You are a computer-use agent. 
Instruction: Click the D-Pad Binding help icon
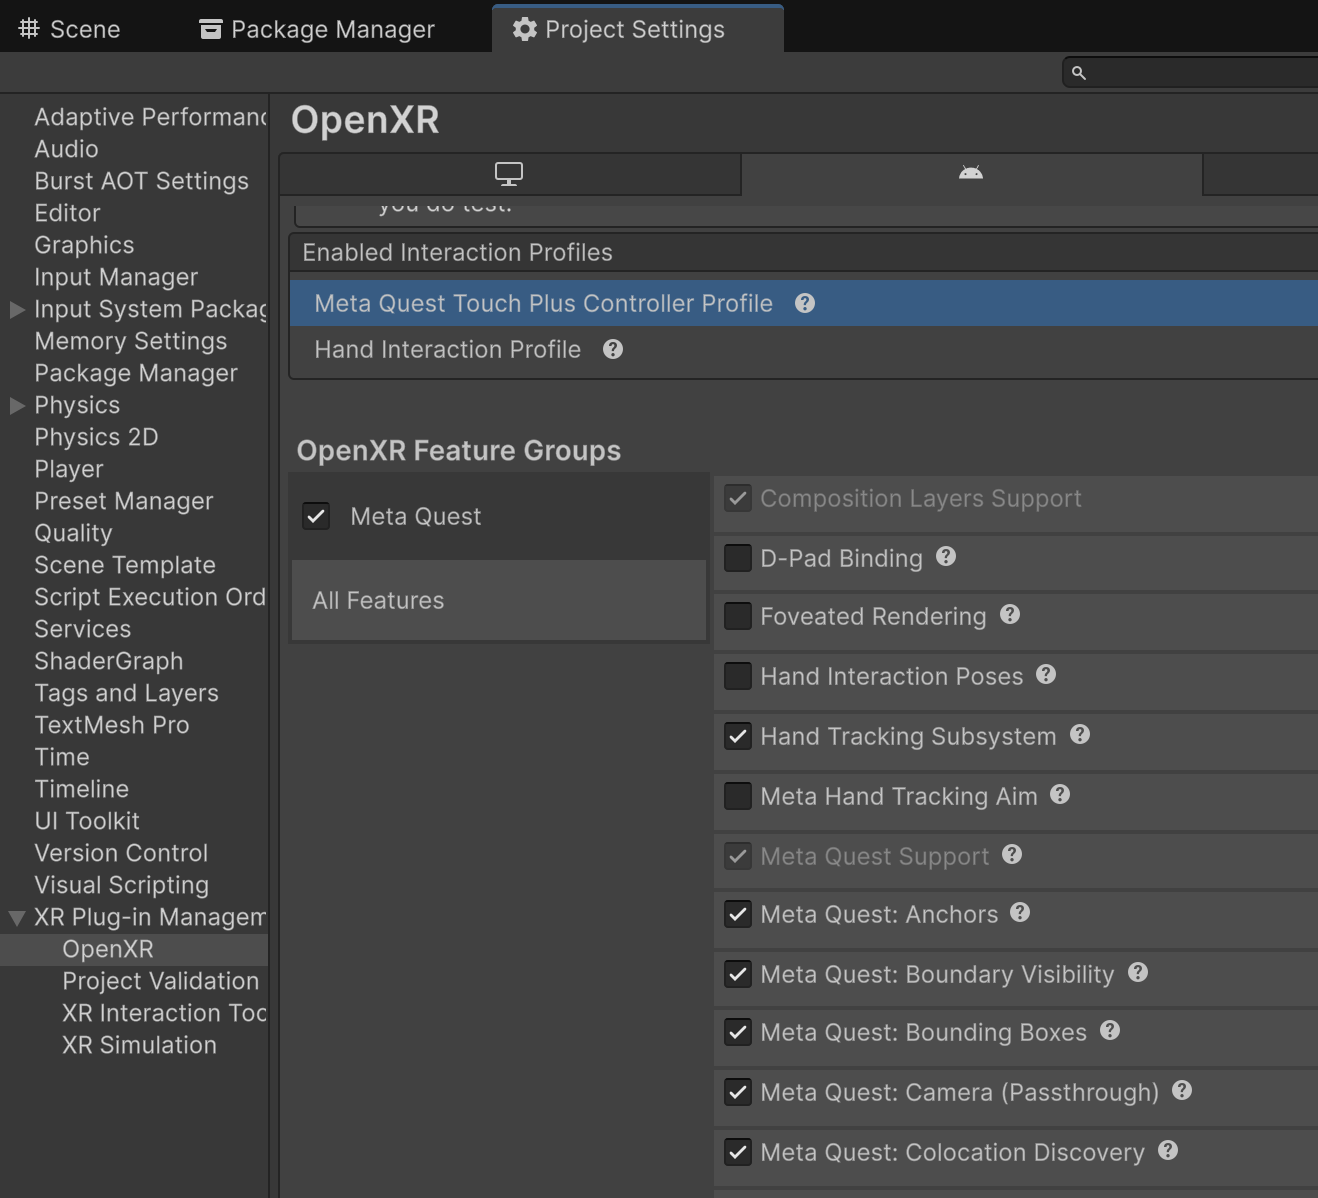click(946, 557)
